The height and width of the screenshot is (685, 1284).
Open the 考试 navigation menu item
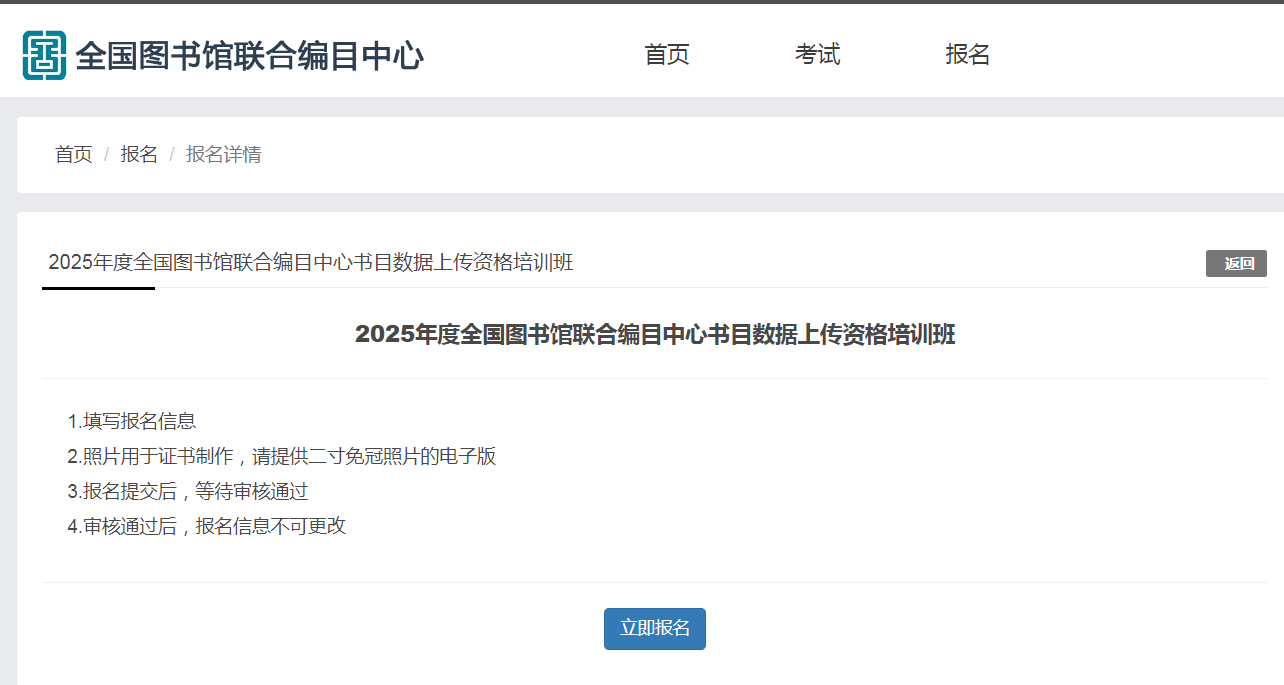(x=818, y=55)
